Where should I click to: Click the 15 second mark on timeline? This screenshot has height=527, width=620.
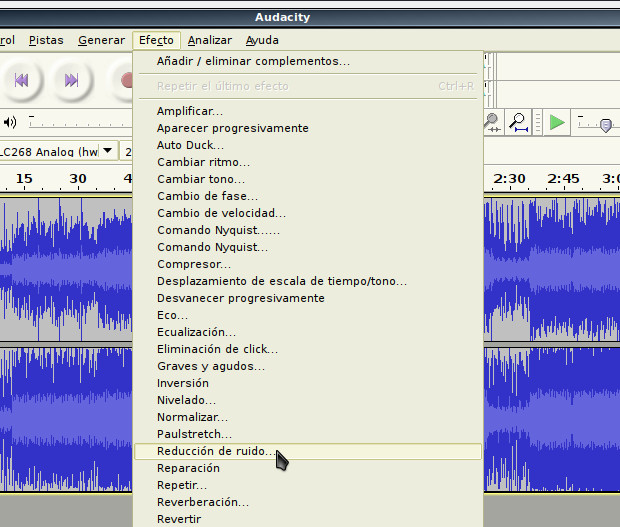[x=24, y=179]
